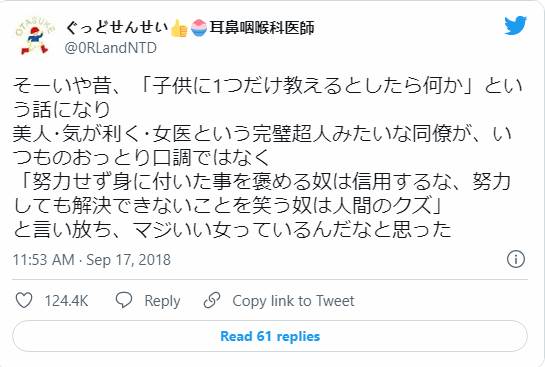
Task: Open Read 61 replies
Action: (x=270, y=336)
